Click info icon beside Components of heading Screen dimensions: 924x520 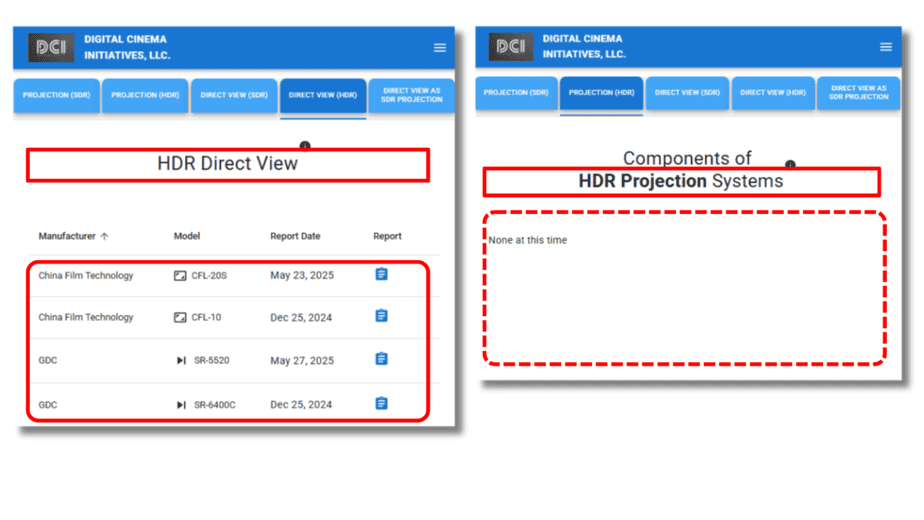pyautogui.click(x=790, y=164)
